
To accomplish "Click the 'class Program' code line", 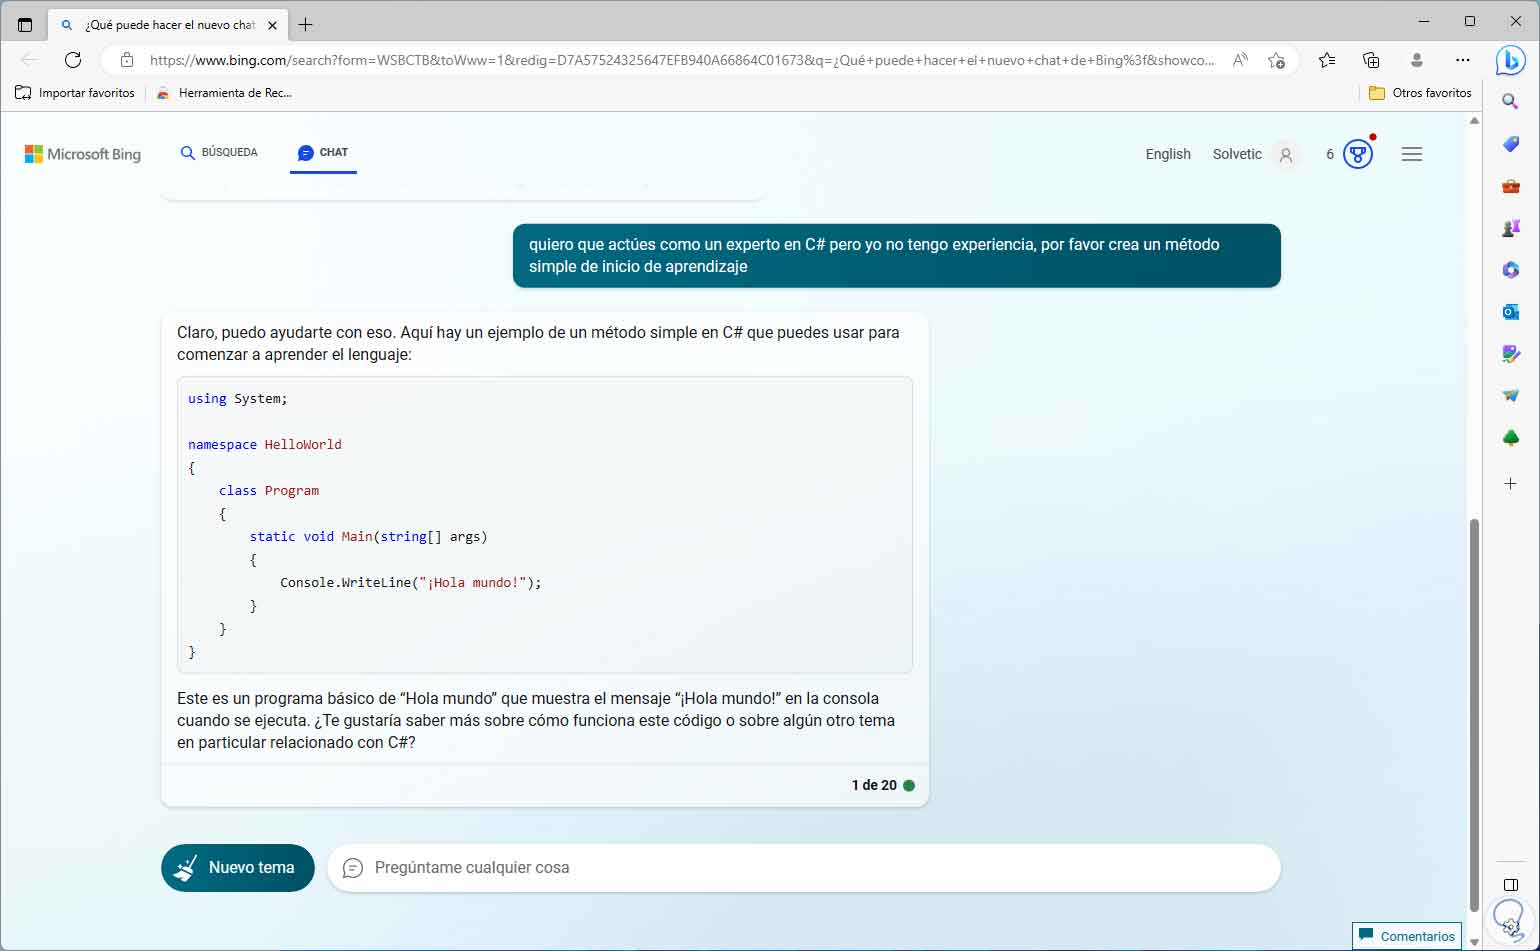I will pos(269,490).
